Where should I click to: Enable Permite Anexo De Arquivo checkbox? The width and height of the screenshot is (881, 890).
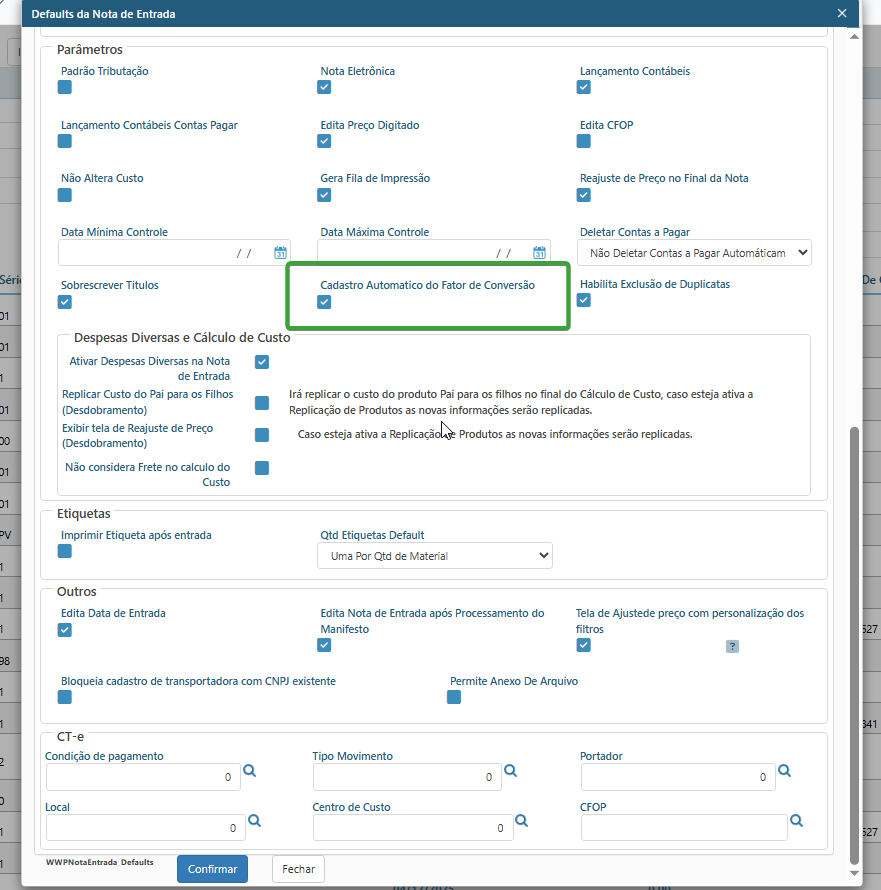coord(454,697)
